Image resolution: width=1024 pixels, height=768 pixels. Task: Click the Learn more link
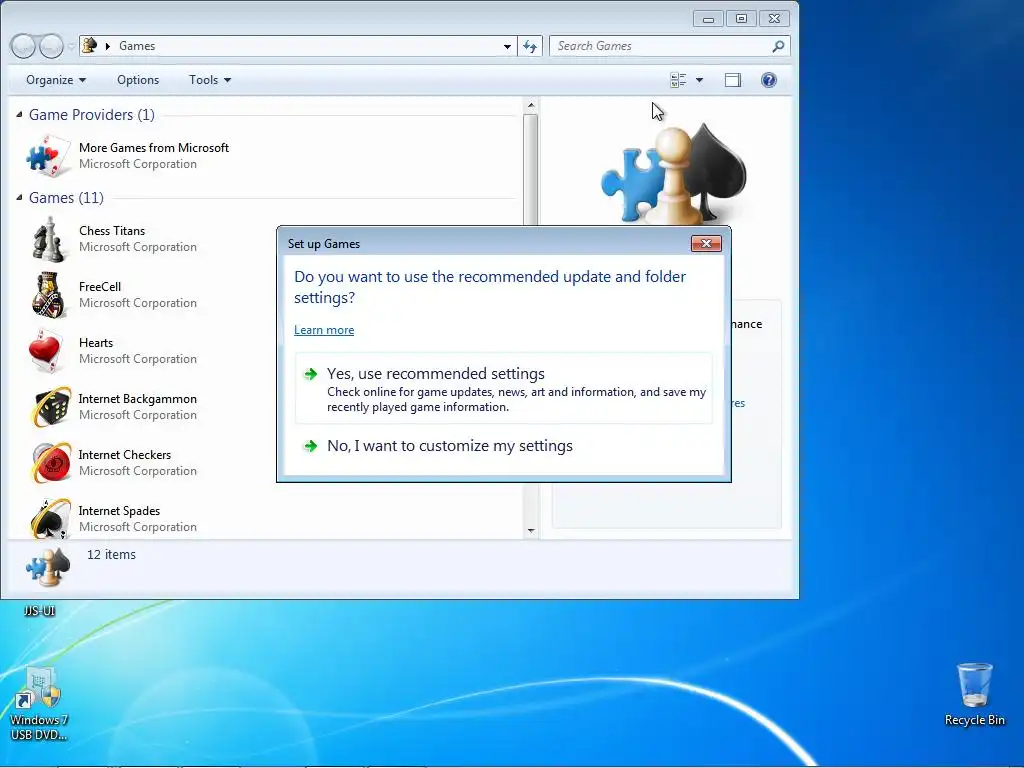coord(324,330)
